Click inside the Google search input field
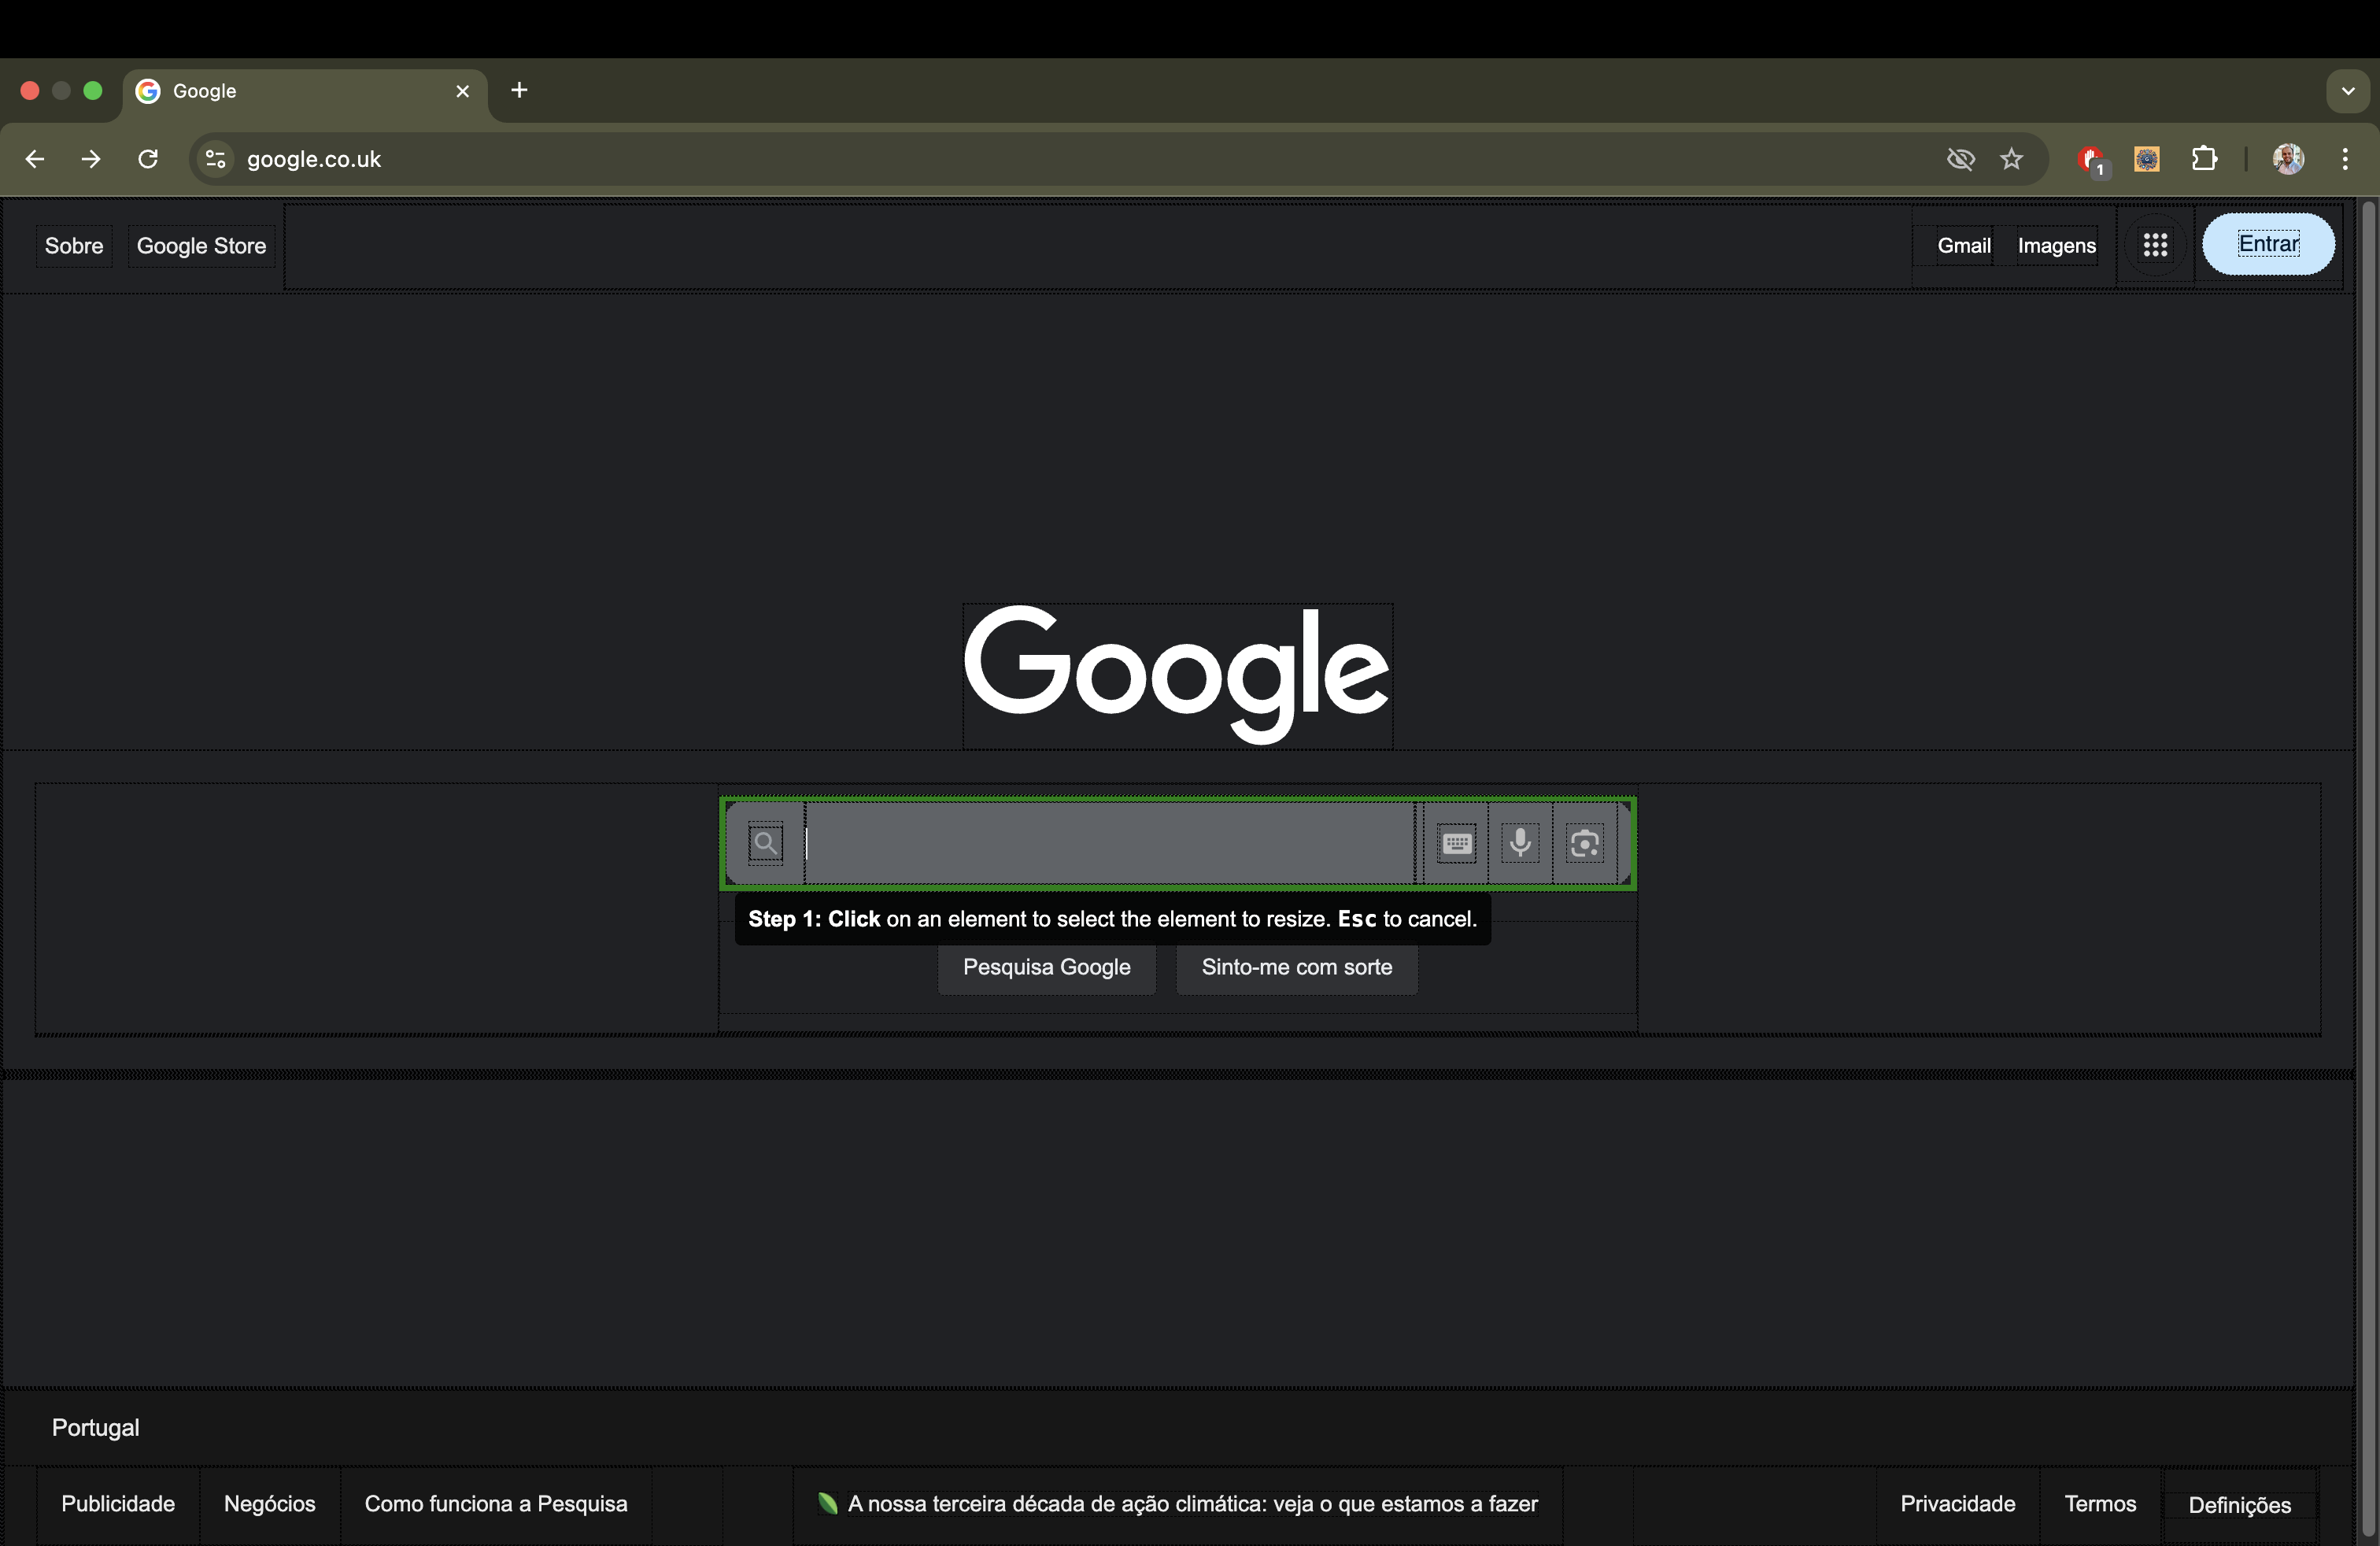Image resolution: width=2380 pixels, height=1546 pixels. click(1100, 843)
